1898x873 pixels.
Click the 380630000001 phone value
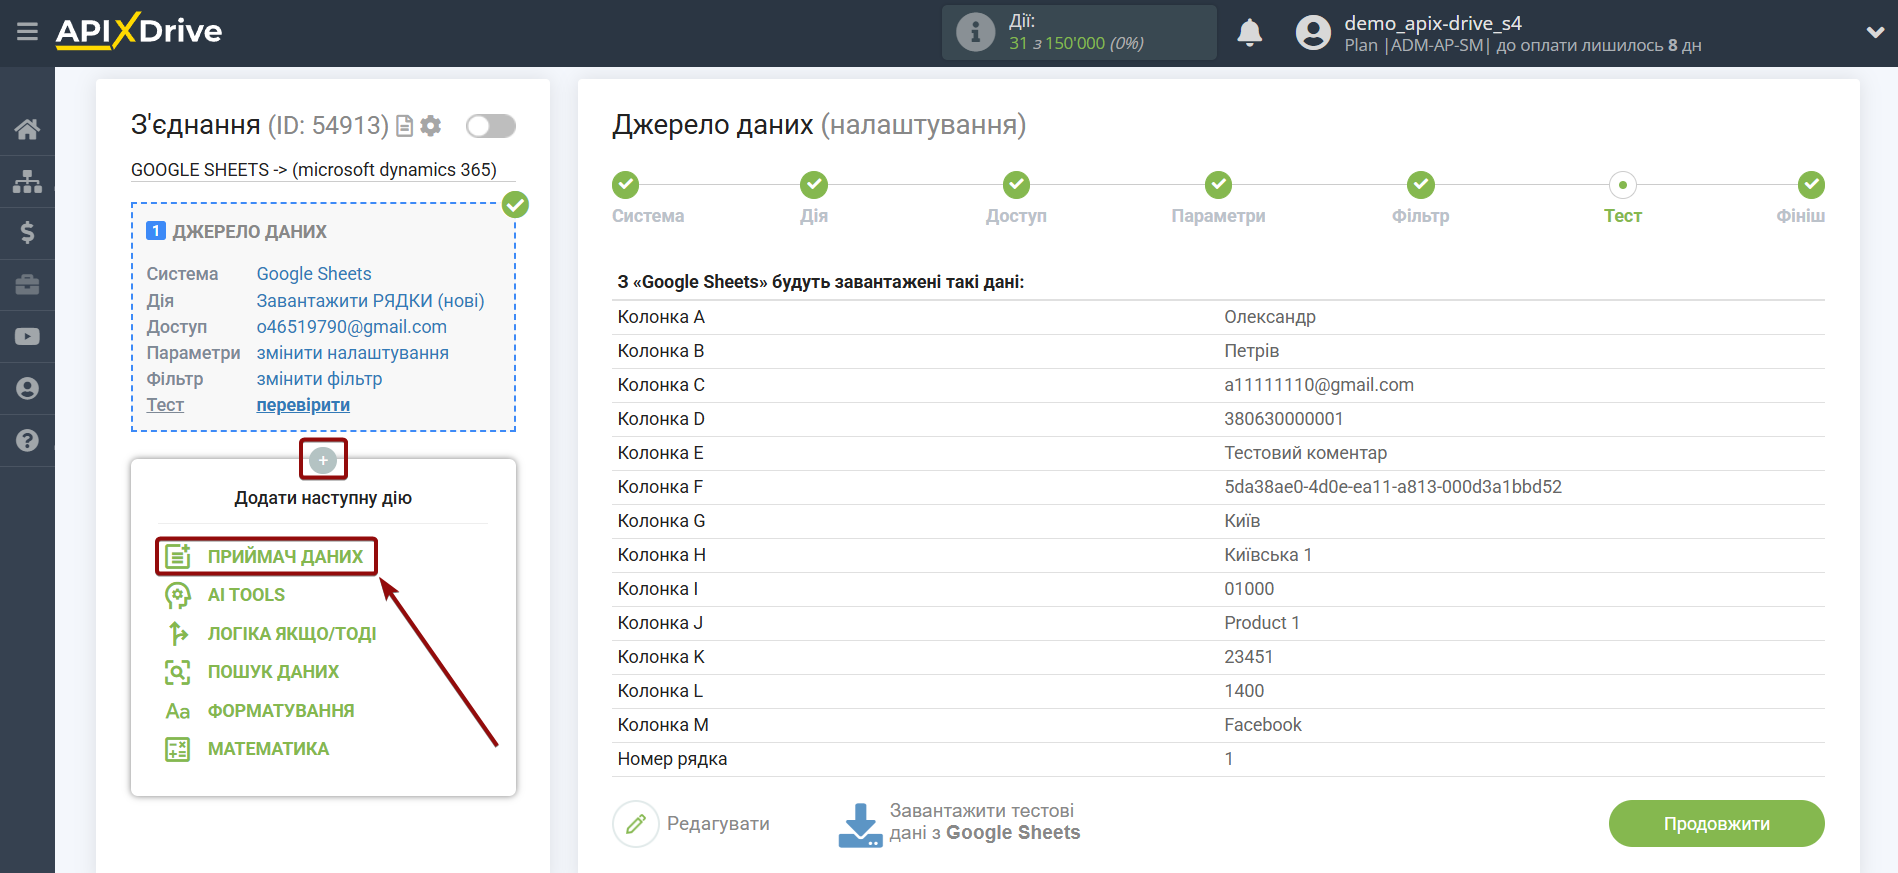tap(1284, 419)
